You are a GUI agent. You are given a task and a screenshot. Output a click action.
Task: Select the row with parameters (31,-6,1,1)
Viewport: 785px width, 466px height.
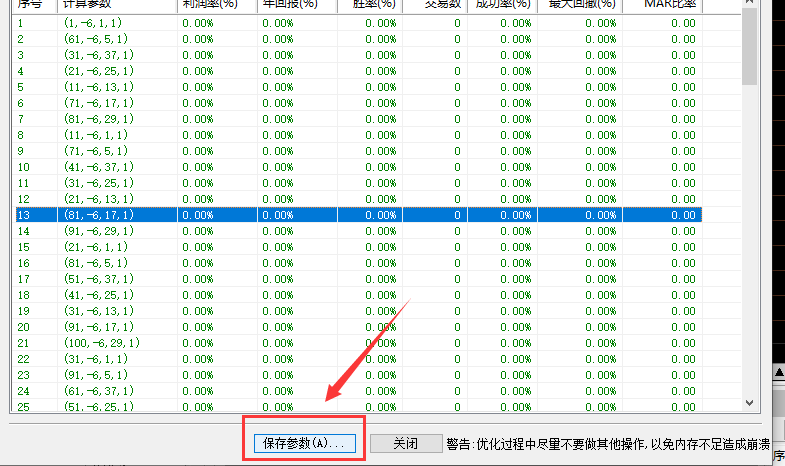tap(358, 359)
